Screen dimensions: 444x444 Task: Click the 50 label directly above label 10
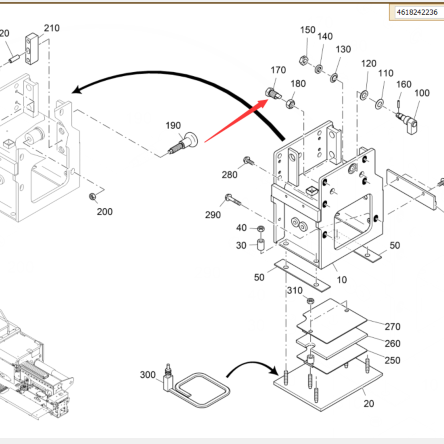tap(395, 246)
